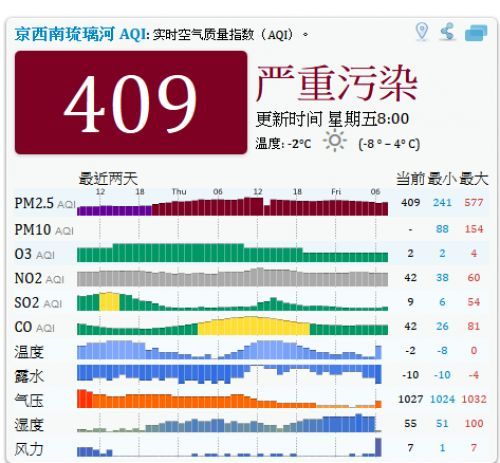Click the 露水 dew point chart
Image resolution: width=500 pixels, height=463 pixels.
point(229,374)
